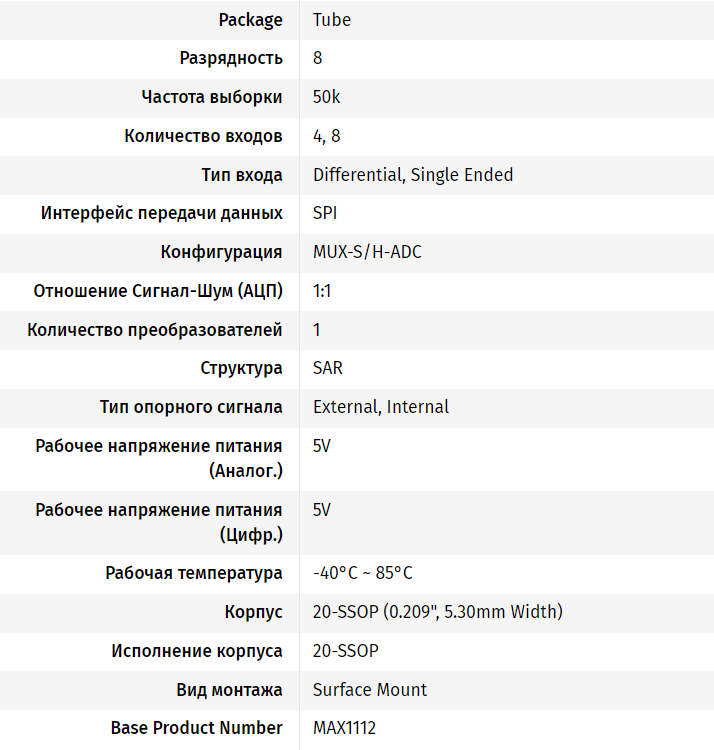The width and height of the screenshot is (714, 750).
Task: Select the -40°C ~ 85°C temperature value
Action: click(x=363, y=573)
